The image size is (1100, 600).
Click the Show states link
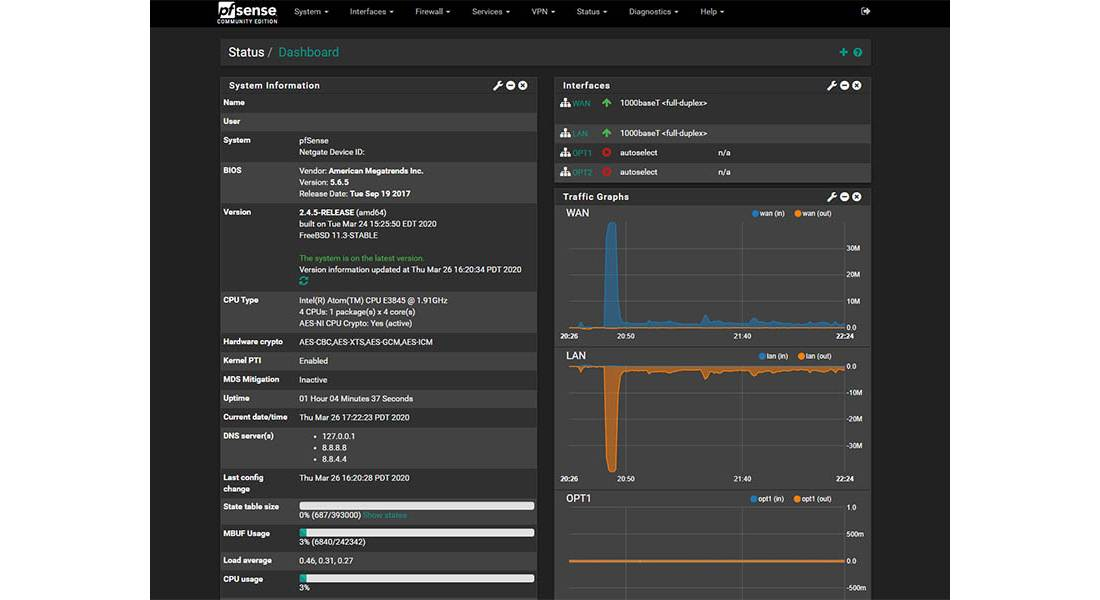[x=385, y=515]
